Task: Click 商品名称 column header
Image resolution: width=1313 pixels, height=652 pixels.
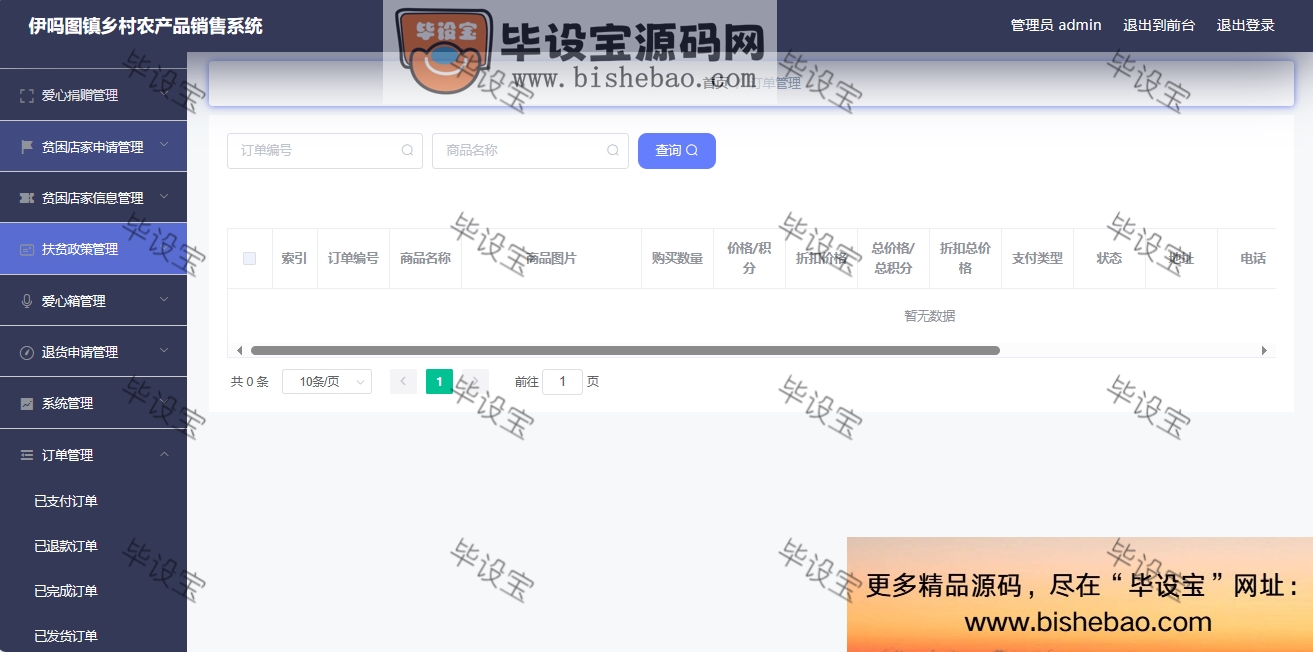Action: pyautogui.click(x=425, y=258)
